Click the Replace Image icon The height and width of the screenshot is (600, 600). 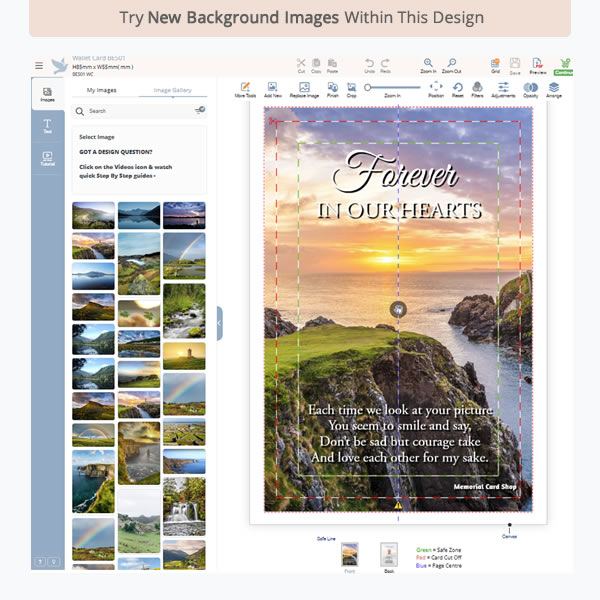click(305, 89)
